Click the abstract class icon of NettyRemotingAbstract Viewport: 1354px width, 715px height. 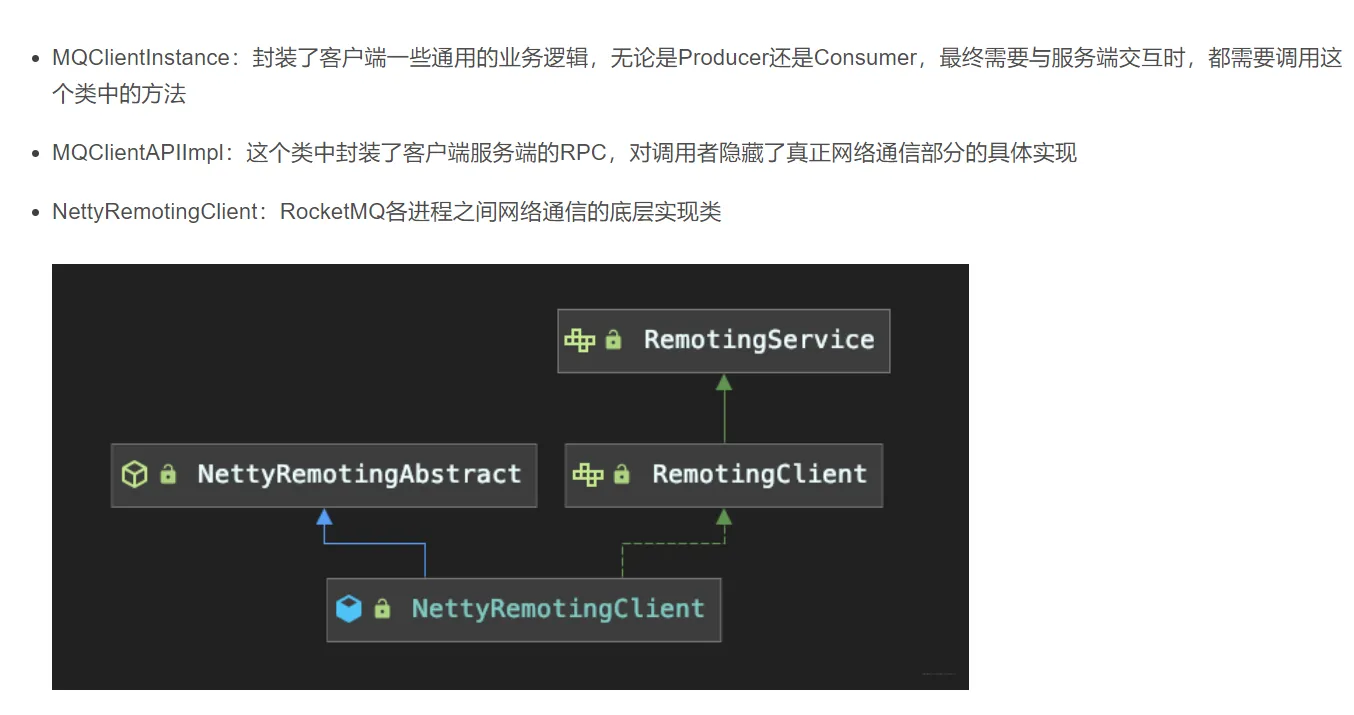pyautogui.click(x=134, y=474)
